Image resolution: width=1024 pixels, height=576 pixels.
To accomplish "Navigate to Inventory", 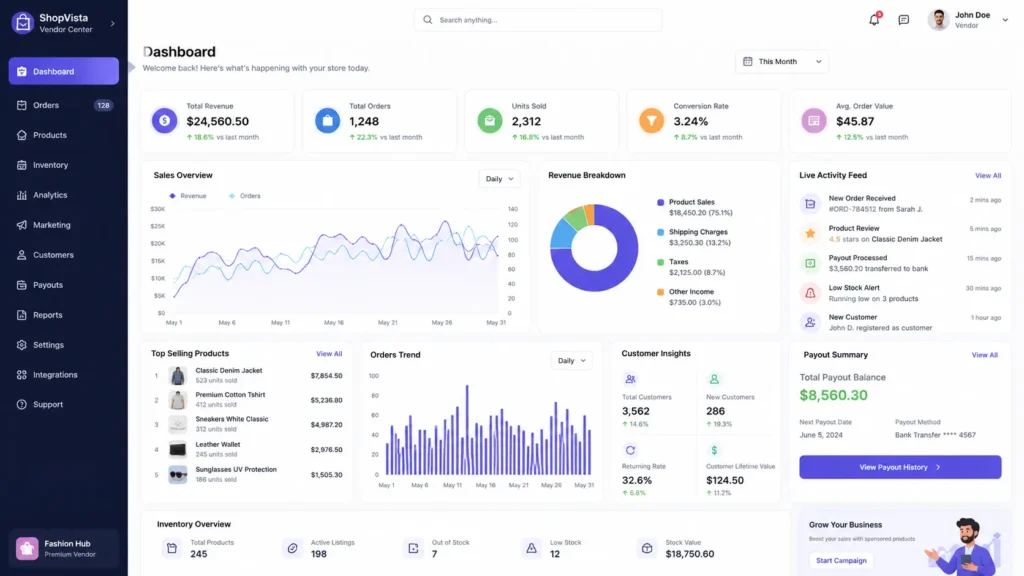I will (63, 165).
